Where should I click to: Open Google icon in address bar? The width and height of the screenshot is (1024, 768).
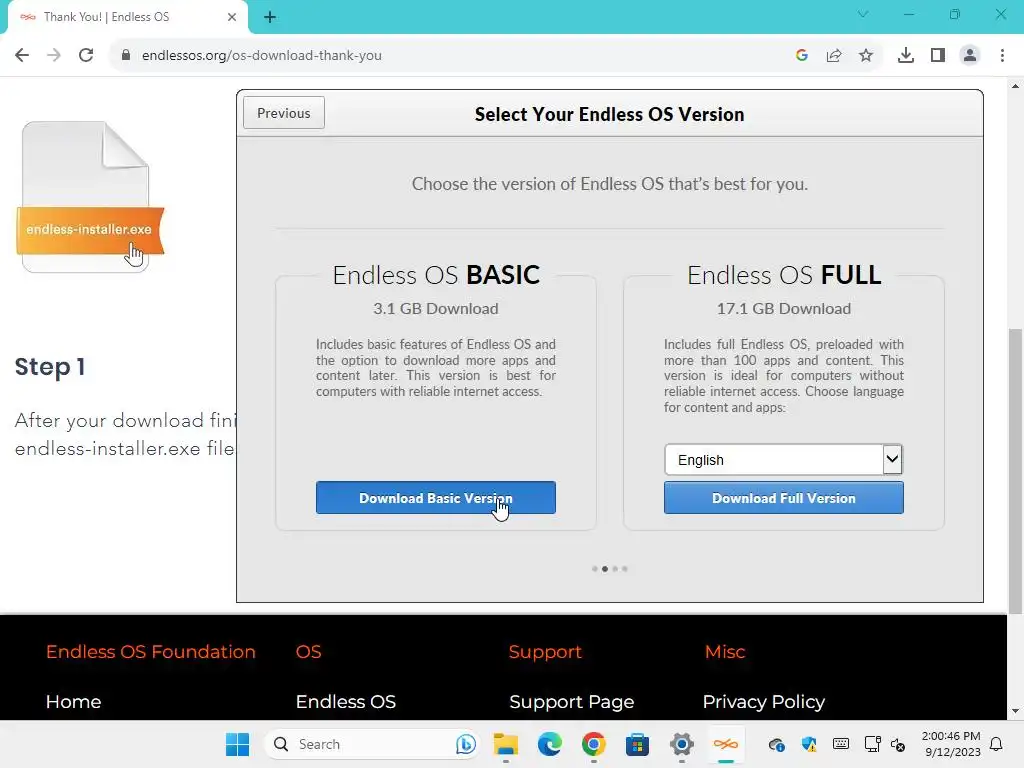coord(802,56)
